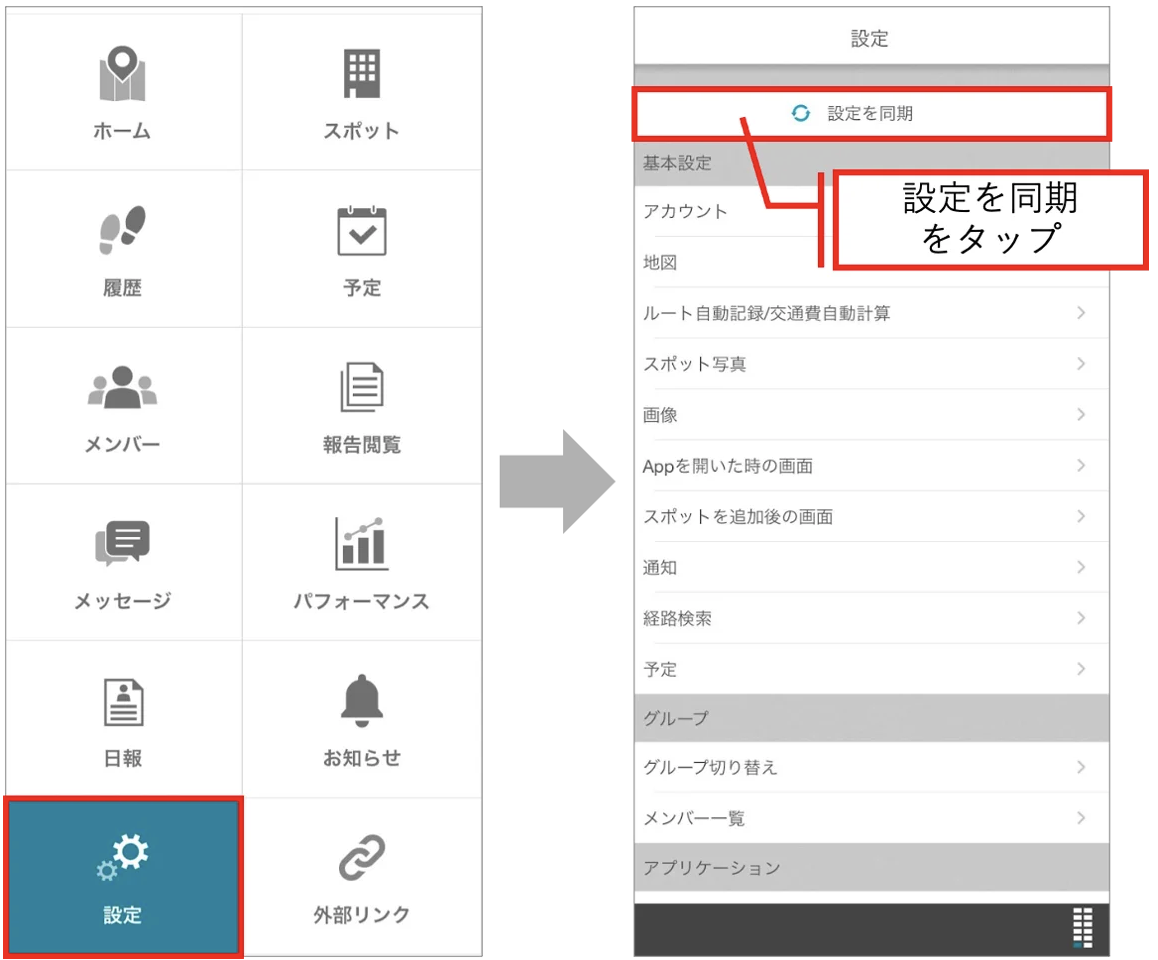This screenshot has width=1158, height=960.
Task: Expand chevron on スポットを追加後の画面 row
Action: coord(1081,517)
